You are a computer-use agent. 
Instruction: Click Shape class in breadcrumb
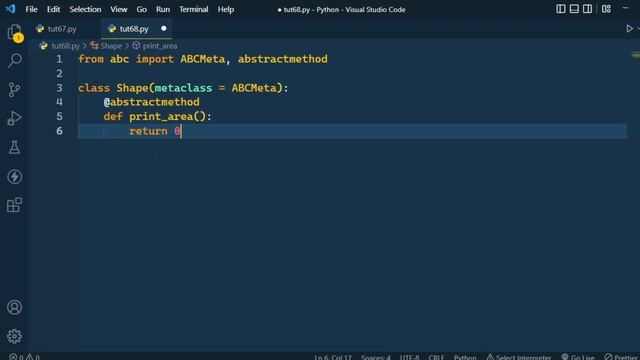[111, 46]
